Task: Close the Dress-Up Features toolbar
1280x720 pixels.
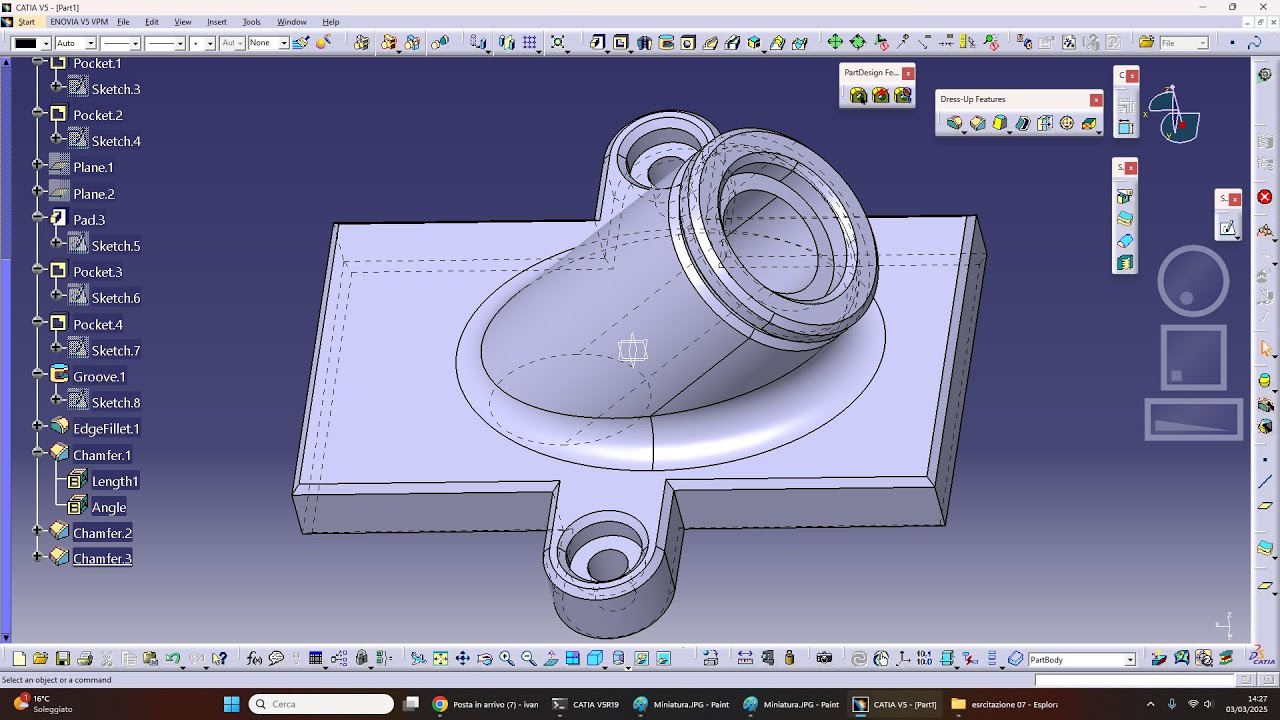Action: (x=1096, y=99)
